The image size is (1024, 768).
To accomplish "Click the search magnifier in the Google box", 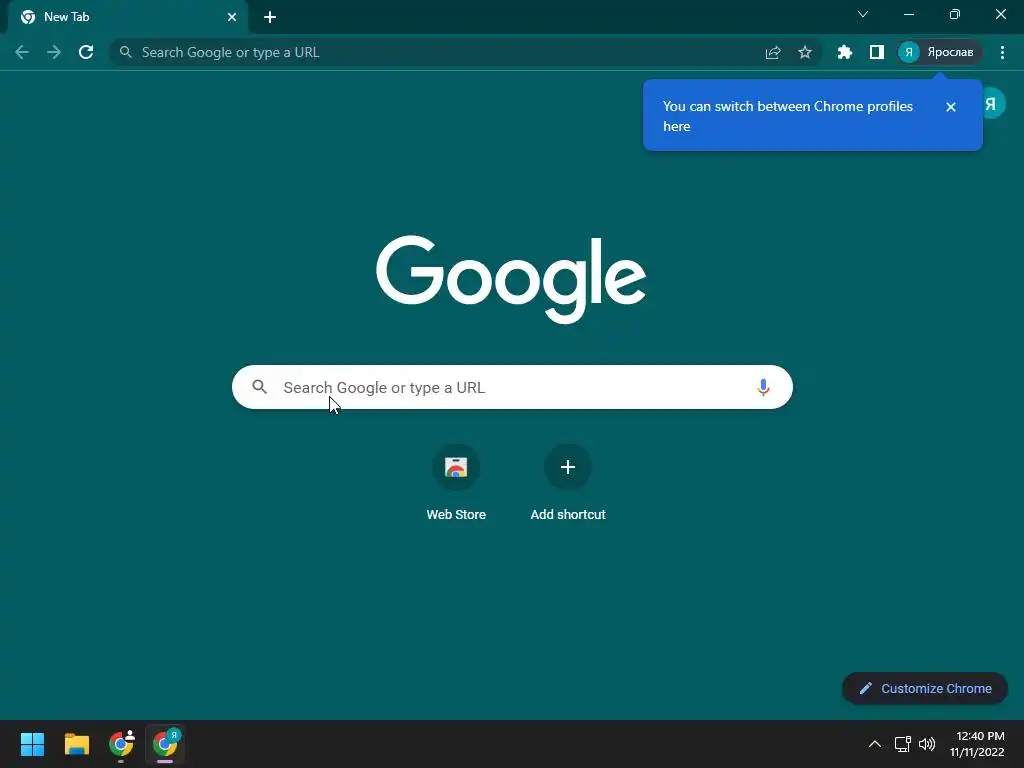I will [x=259, y=387].
